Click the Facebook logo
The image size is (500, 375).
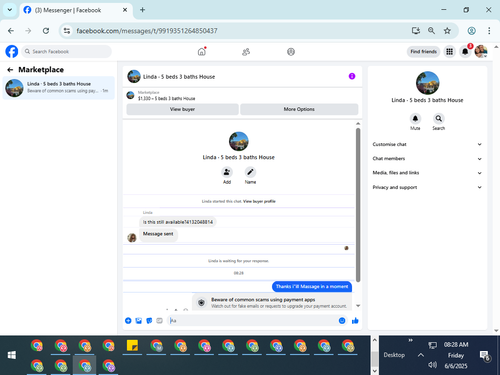12,52
